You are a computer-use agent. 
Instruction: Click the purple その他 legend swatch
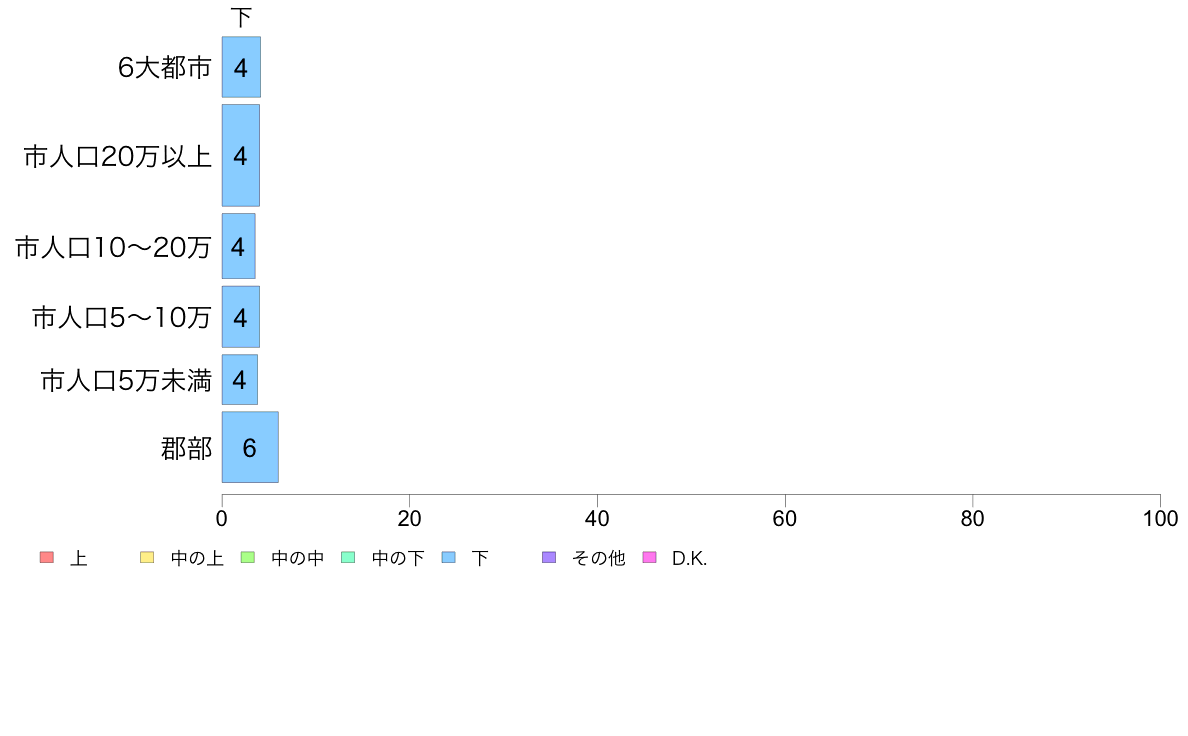[x=549, y=557]
